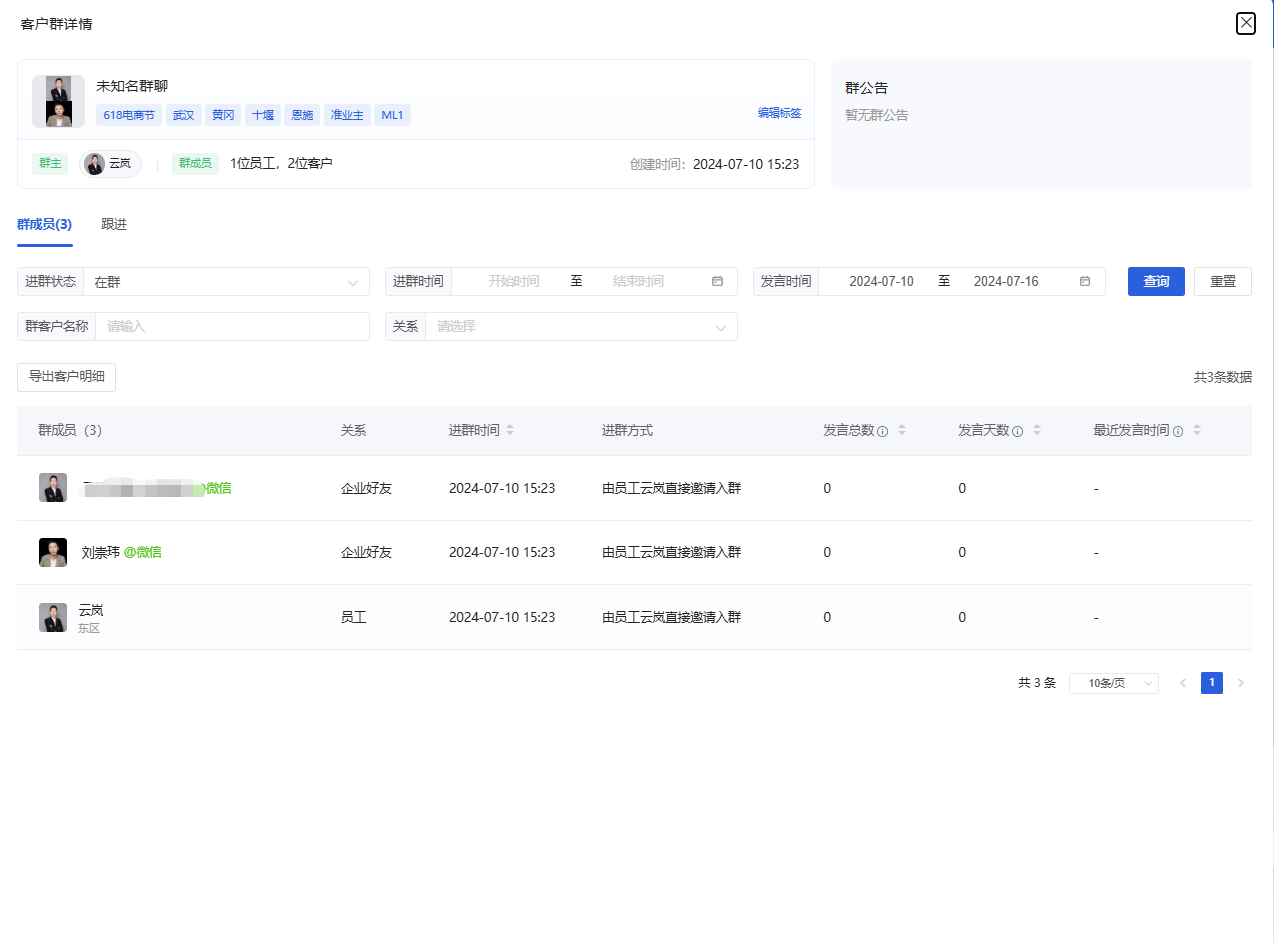Screen dimensions: 1274x944
Task: Open the 编辑标签 link
Action: pyautogui.click(x=779, y=113)
